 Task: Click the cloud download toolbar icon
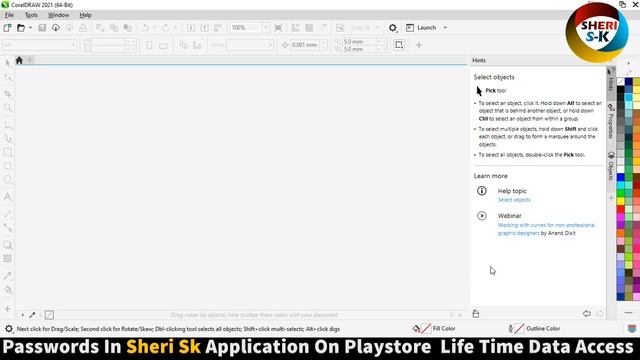[56, 28]
